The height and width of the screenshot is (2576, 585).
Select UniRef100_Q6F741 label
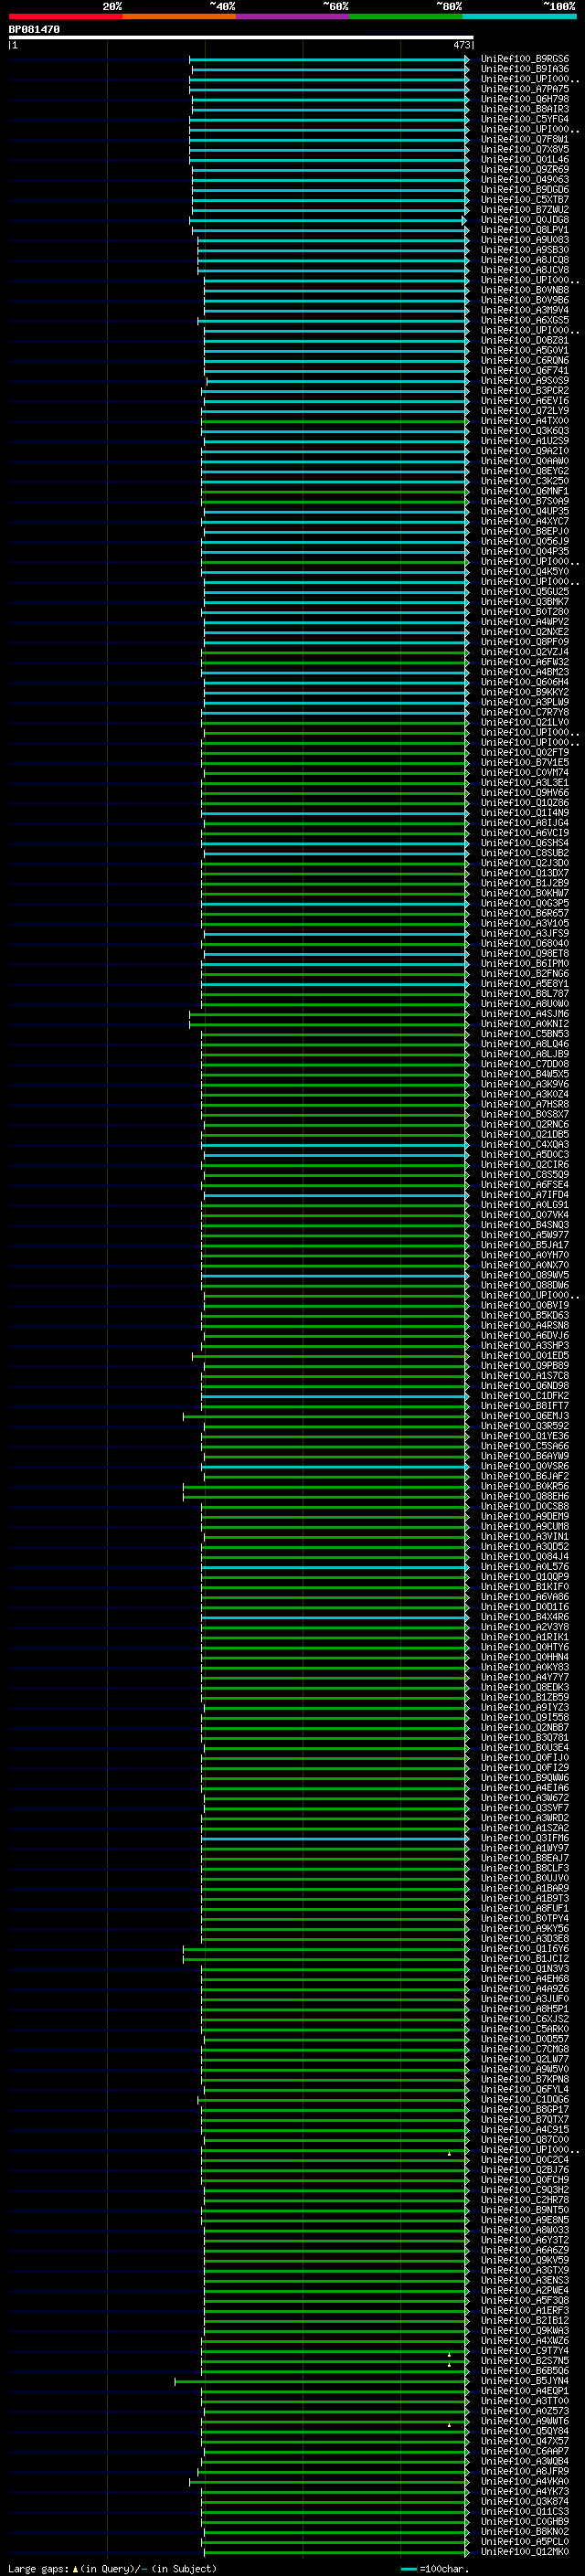click(x=524, y=370)
